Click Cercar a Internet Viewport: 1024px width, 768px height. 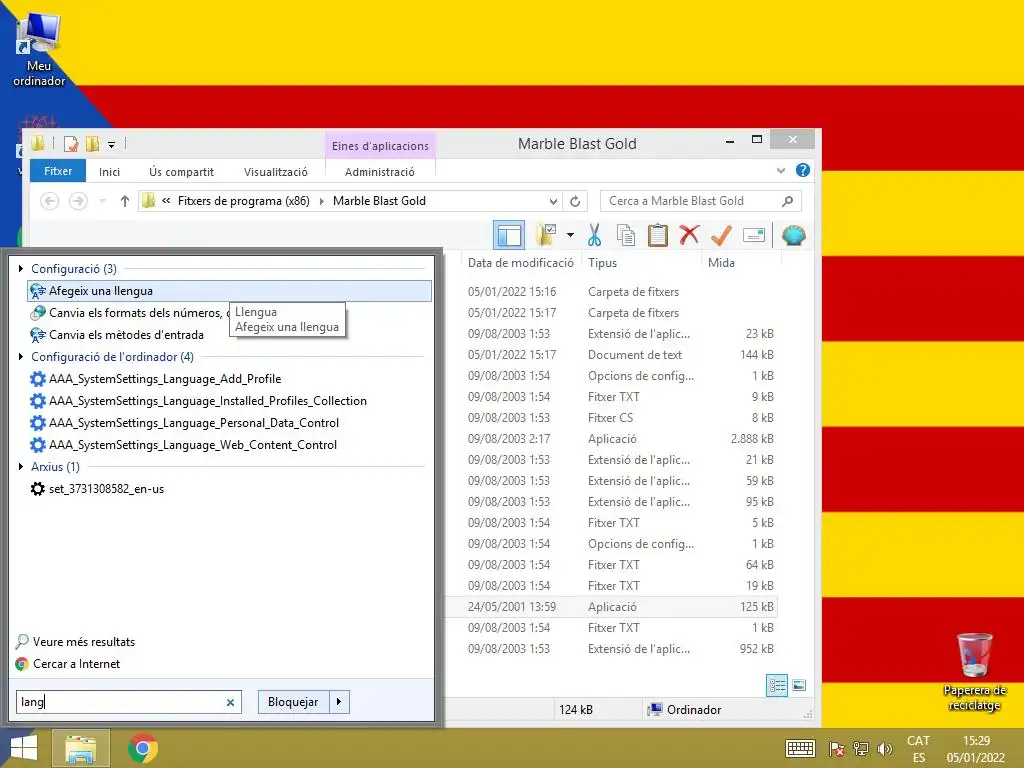(x=68, y=664)
